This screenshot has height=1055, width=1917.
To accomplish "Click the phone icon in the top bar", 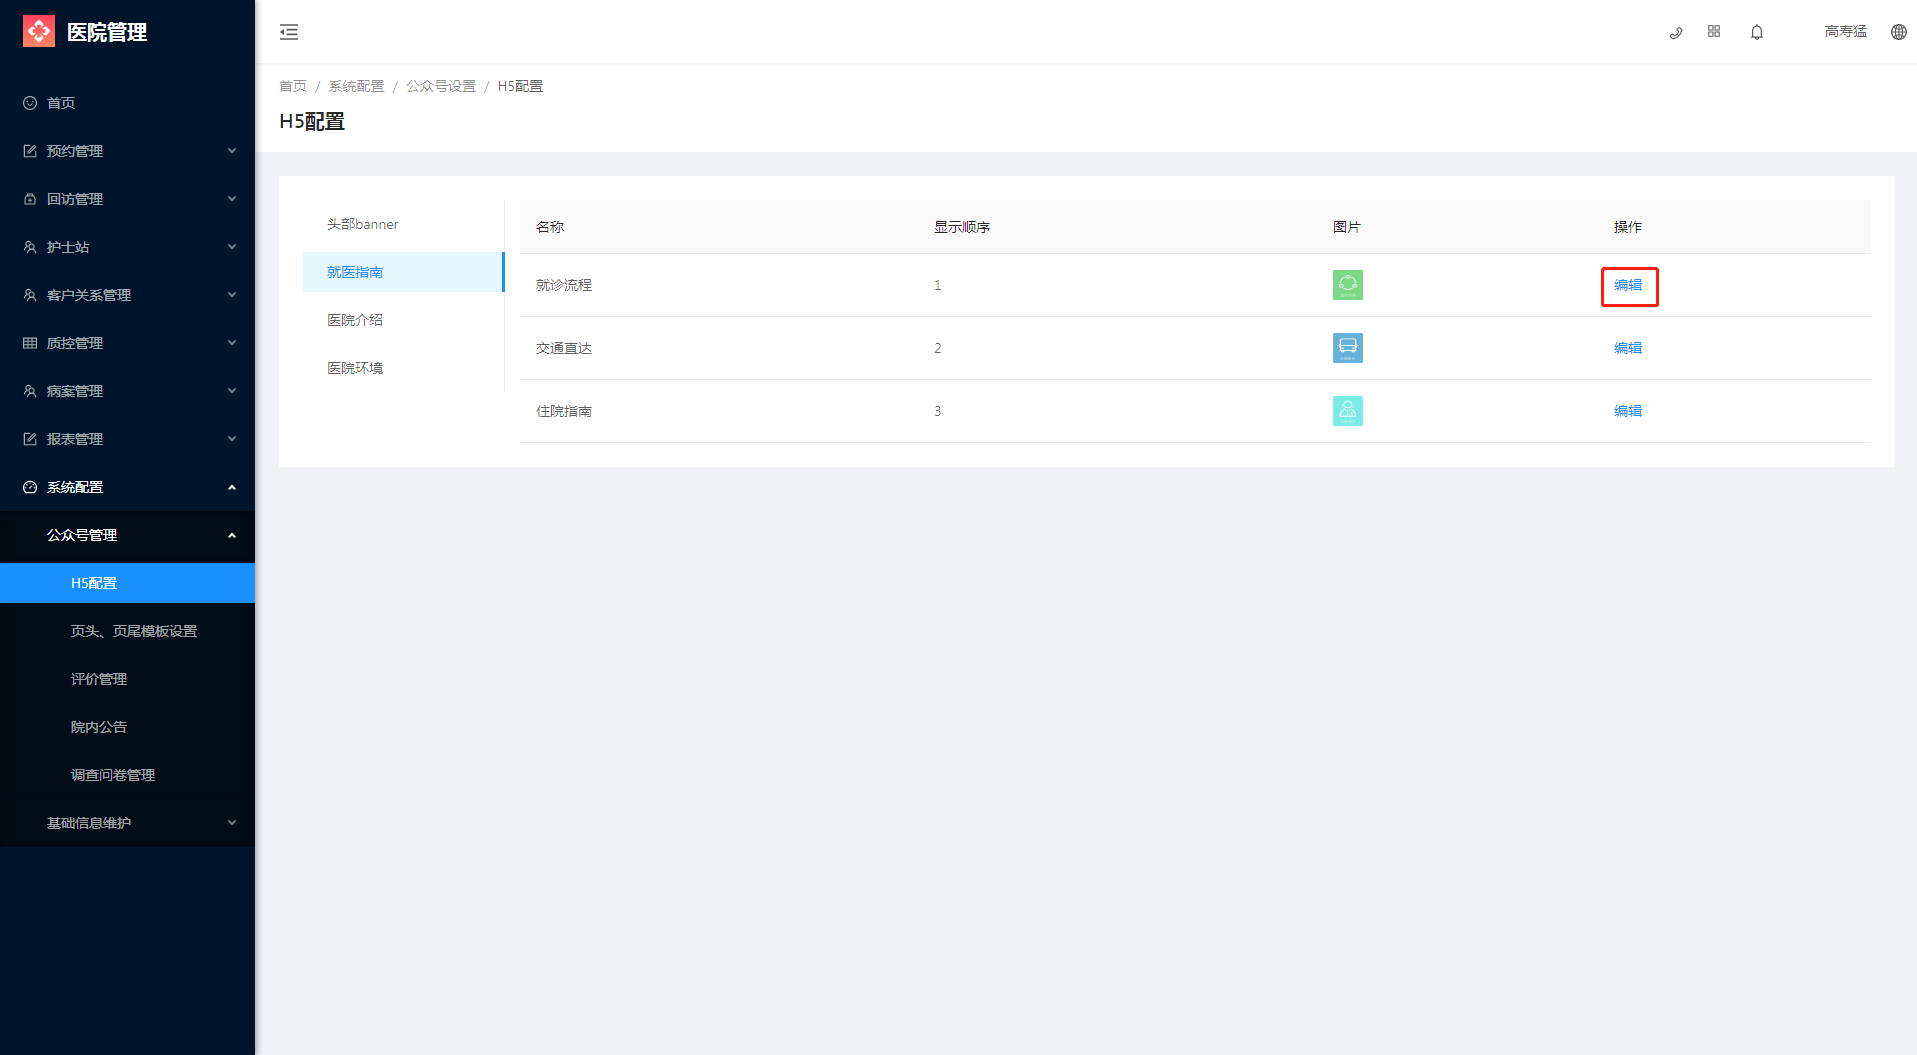I will pos(1676,32).
